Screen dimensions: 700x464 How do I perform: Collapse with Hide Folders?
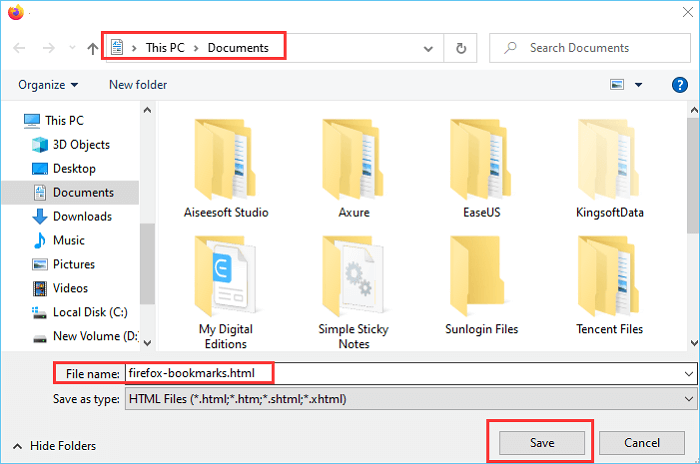tap(54, 446)
